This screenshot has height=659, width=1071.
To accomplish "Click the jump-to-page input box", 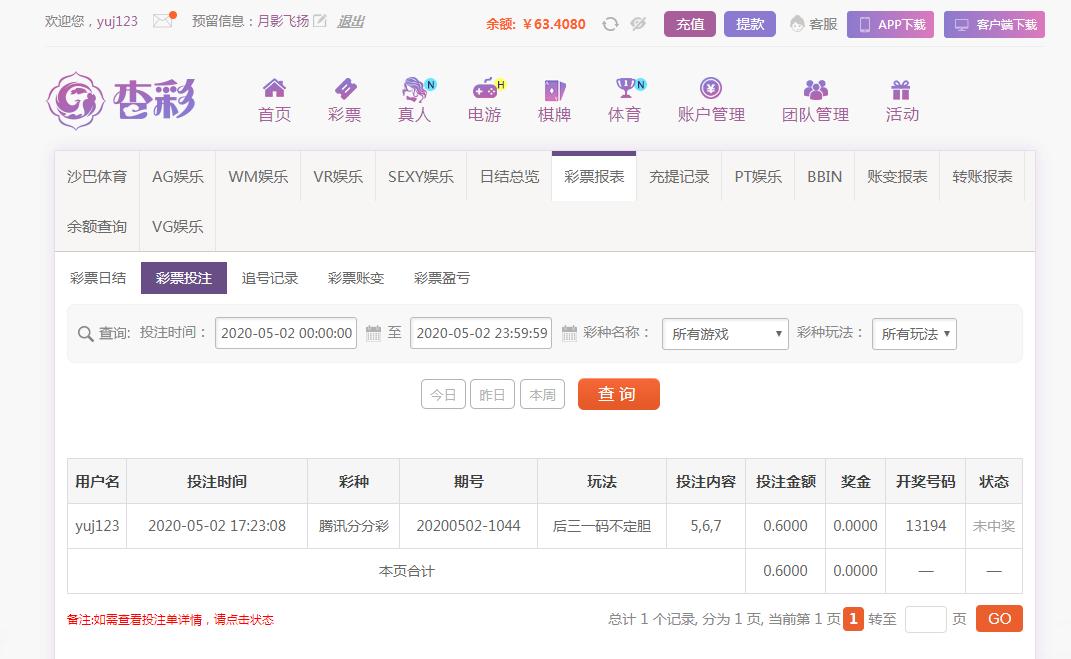I will 926,619.
